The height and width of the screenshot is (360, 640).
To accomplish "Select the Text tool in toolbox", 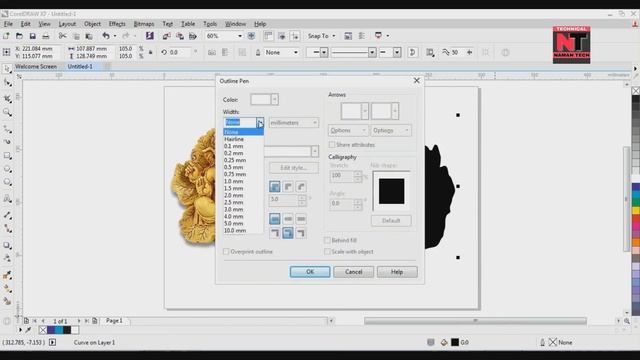I will coord(7,199).
